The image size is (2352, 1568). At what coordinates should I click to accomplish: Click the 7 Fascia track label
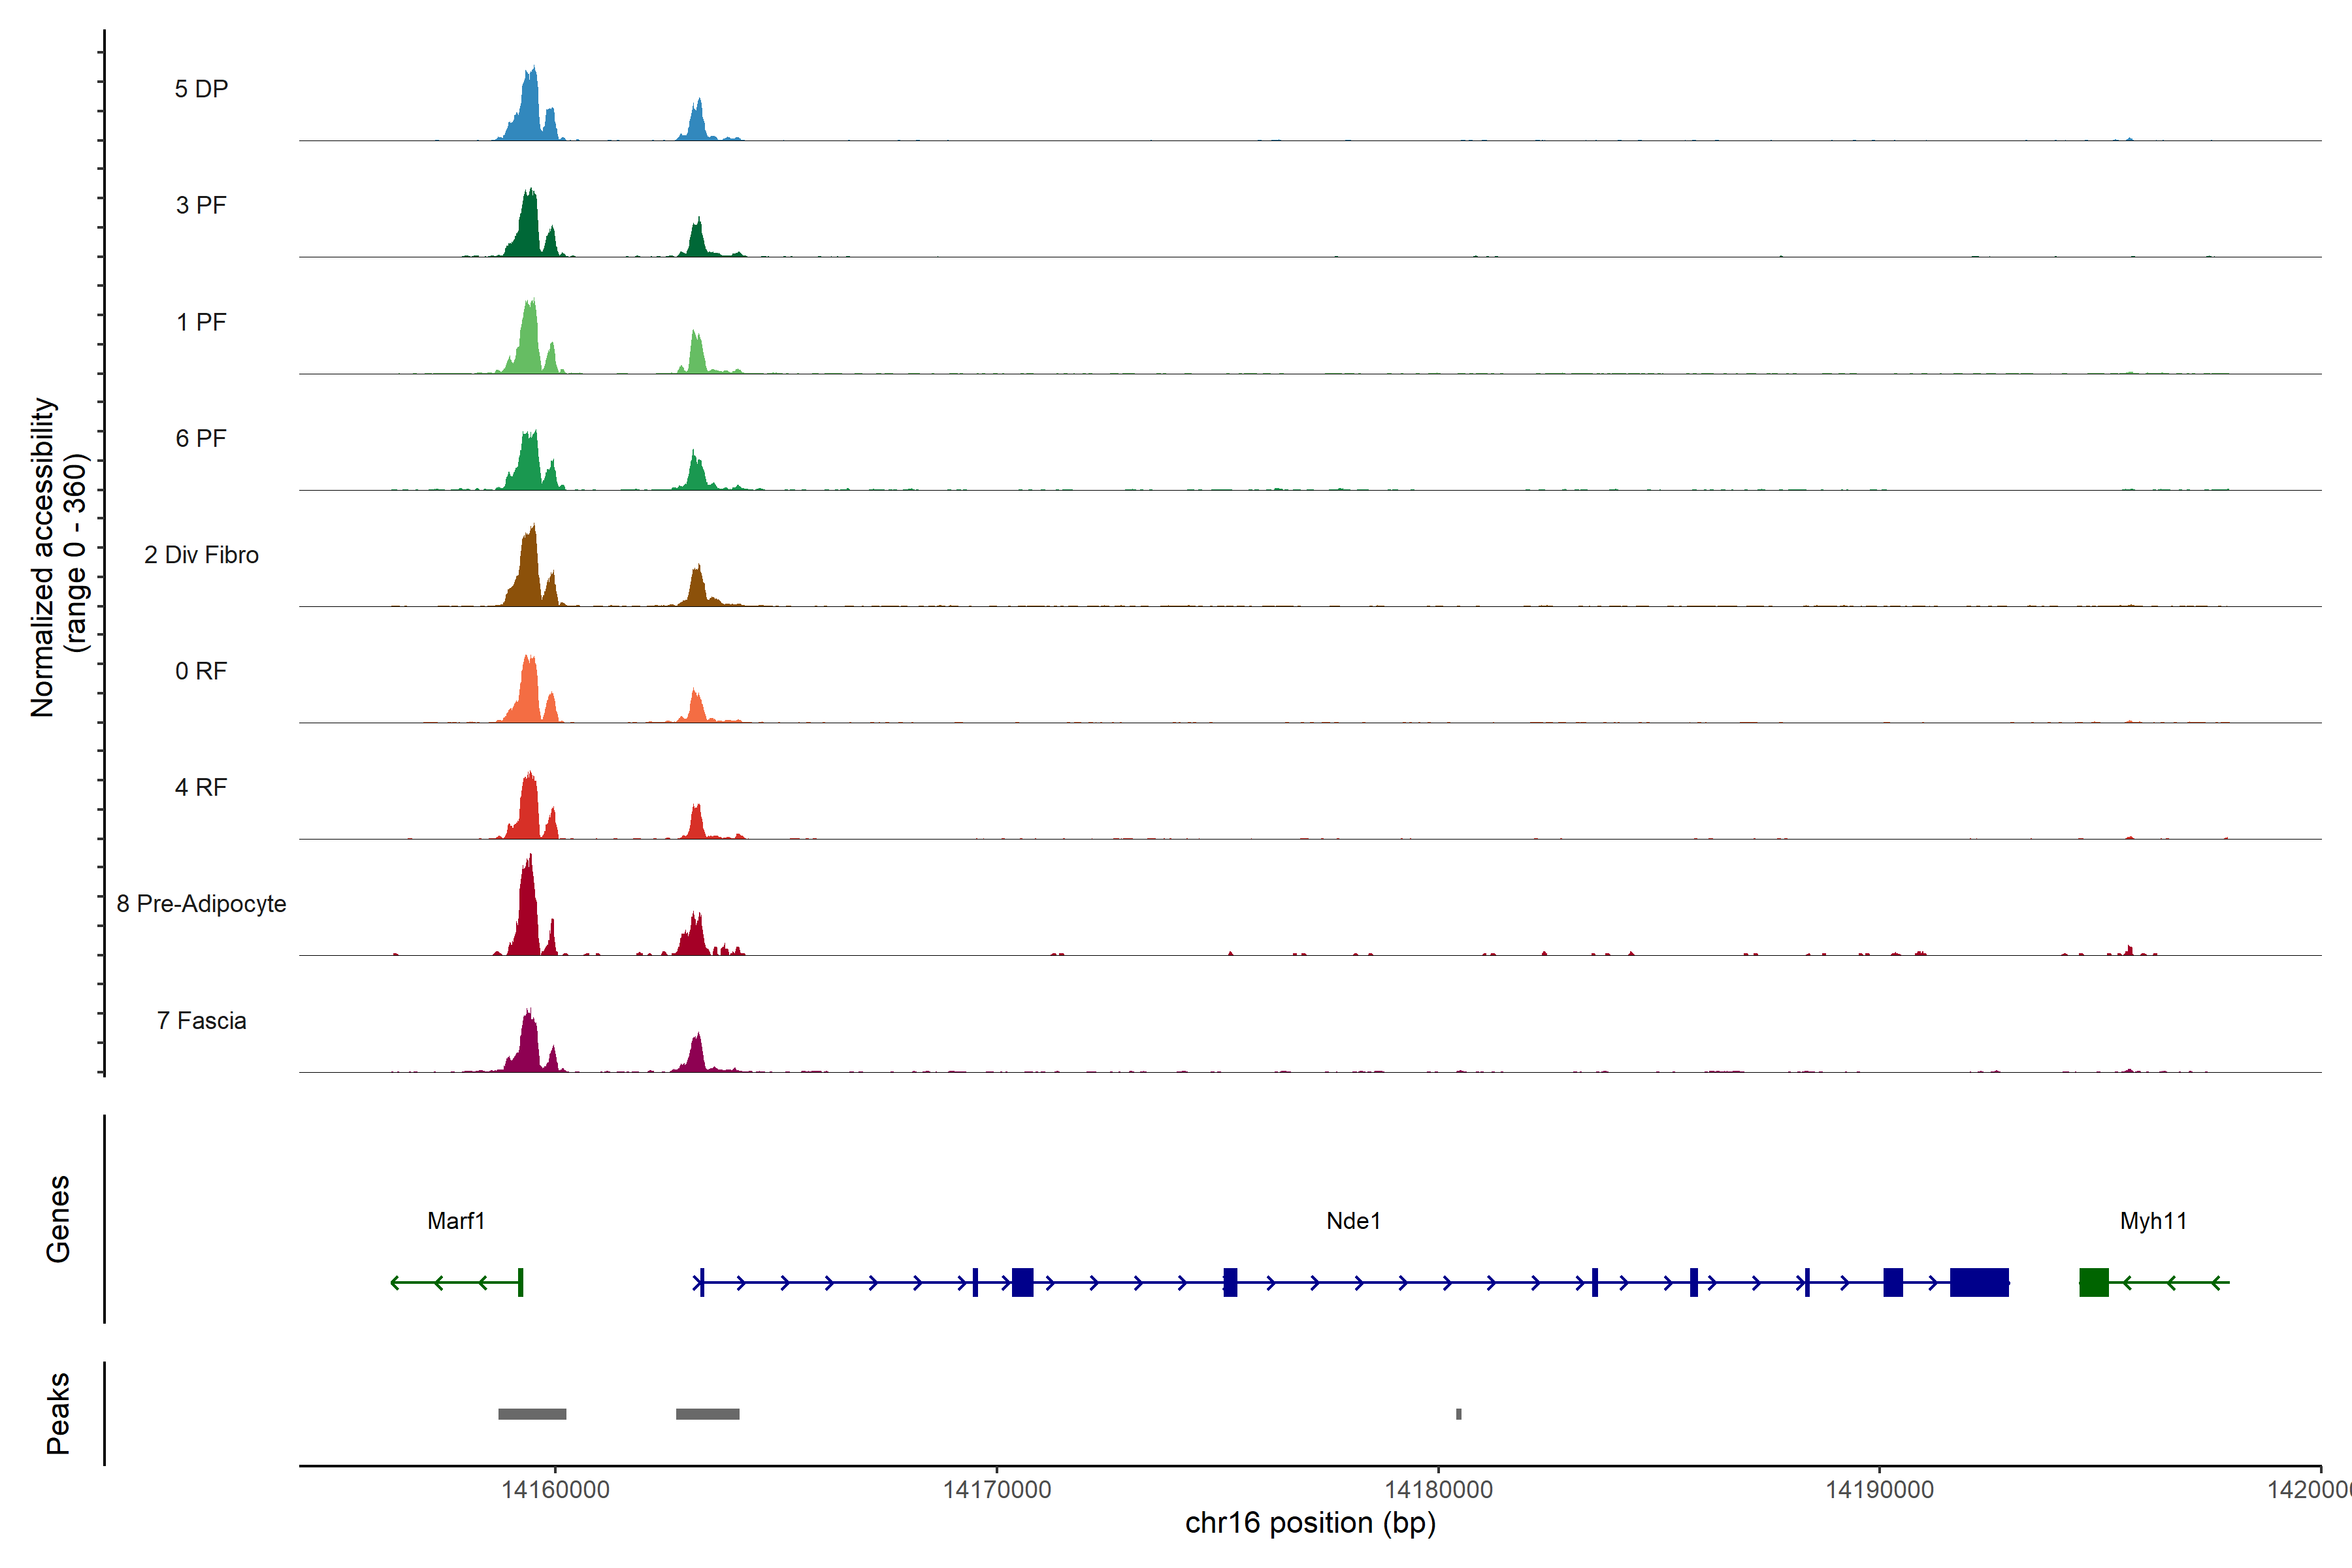point(201,1021)
